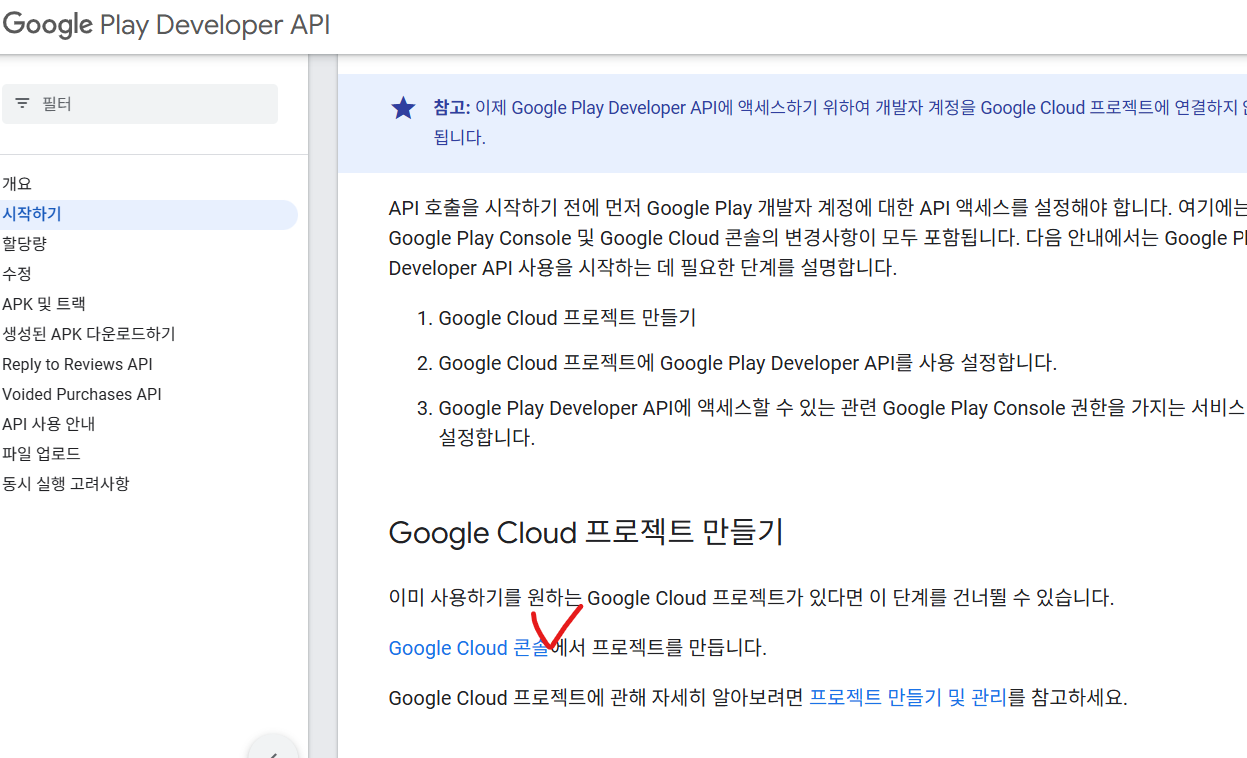Click list item 1 Google Cloud 프로젝트 만들기
The width and height of the screenshot is (1247, 758).
(x=567, y=318)
